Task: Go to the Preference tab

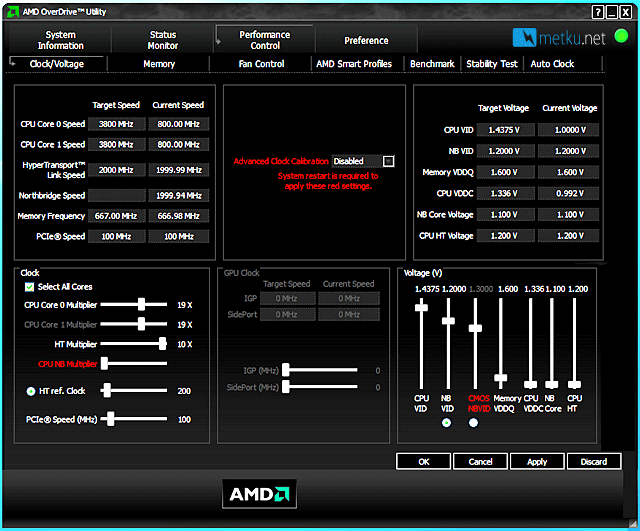Action: (x=366, y=40)
